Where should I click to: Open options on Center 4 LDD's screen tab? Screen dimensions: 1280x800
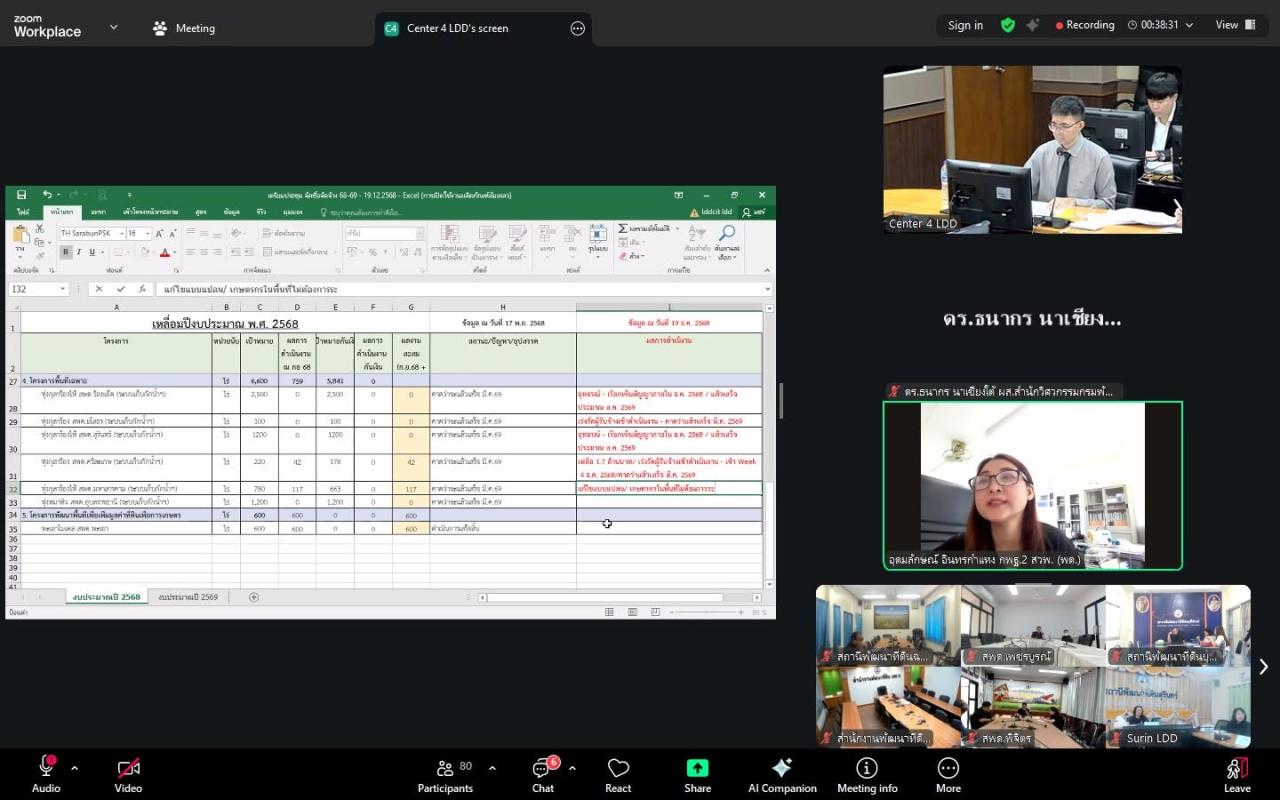pyautogui.click(x=577, y=28)
